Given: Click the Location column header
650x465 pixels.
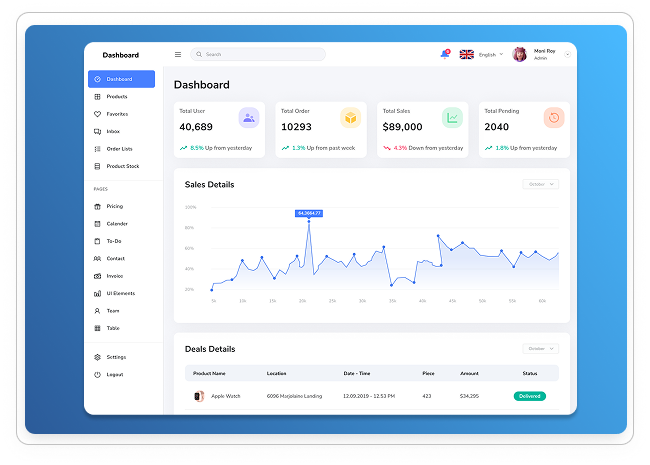Looking at the screenshot, I should (276, 373).
